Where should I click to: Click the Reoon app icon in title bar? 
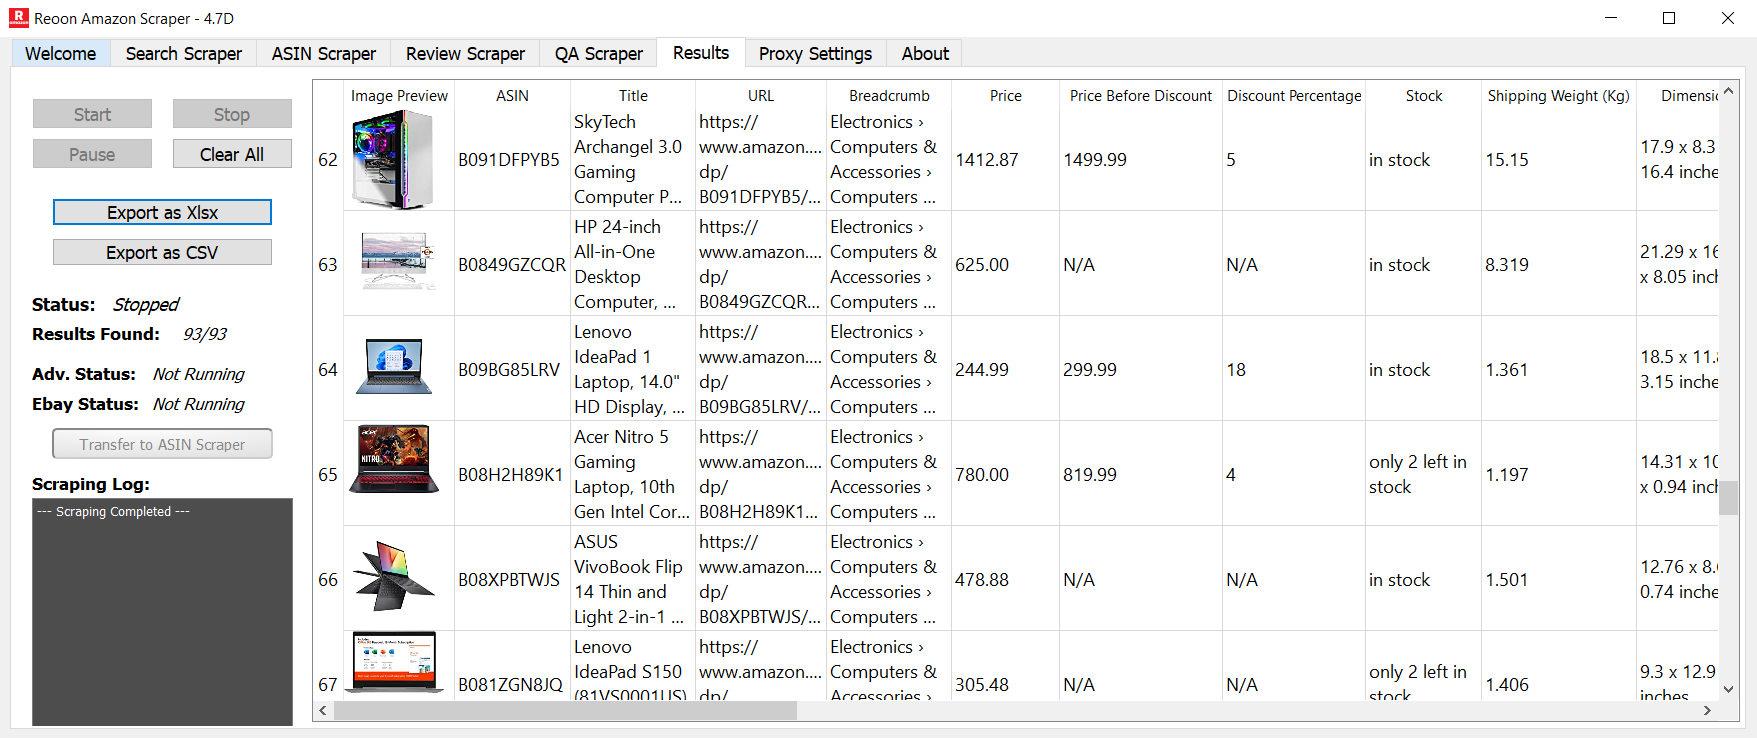[18, 18]
